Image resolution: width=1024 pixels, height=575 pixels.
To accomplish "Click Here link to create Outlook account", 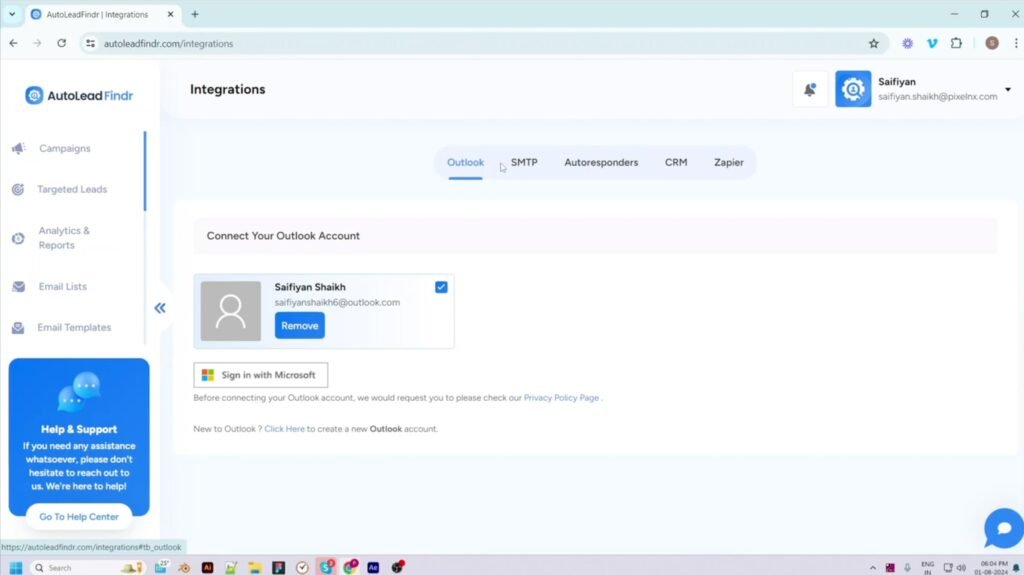I will coord(284,429).
